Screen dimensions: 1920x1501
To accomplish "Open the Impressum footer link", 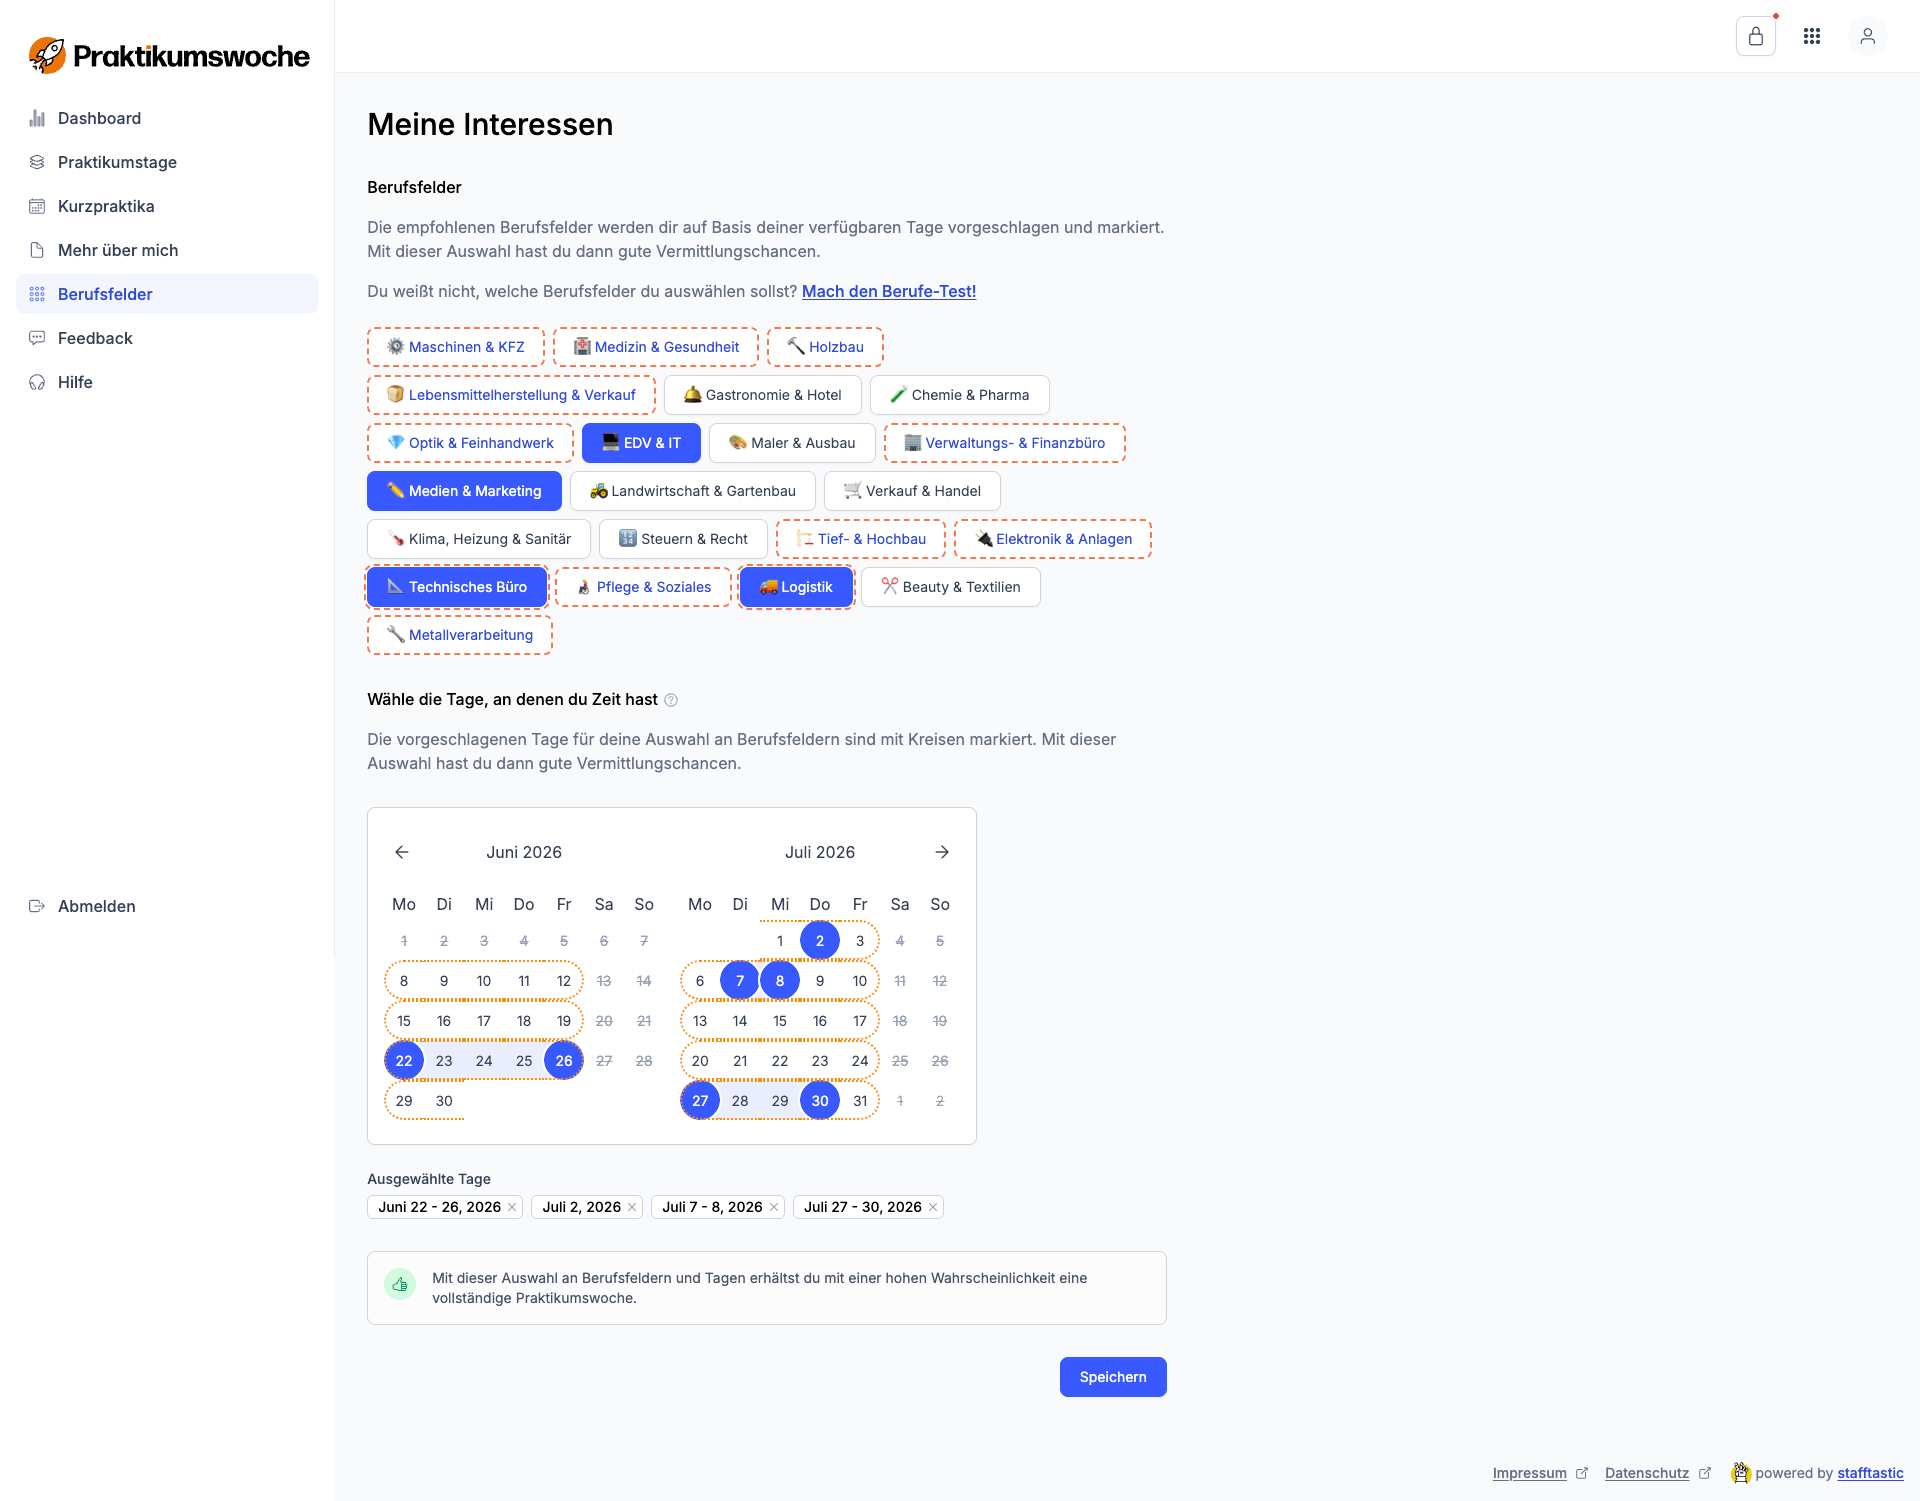I will point(1529,1473).
